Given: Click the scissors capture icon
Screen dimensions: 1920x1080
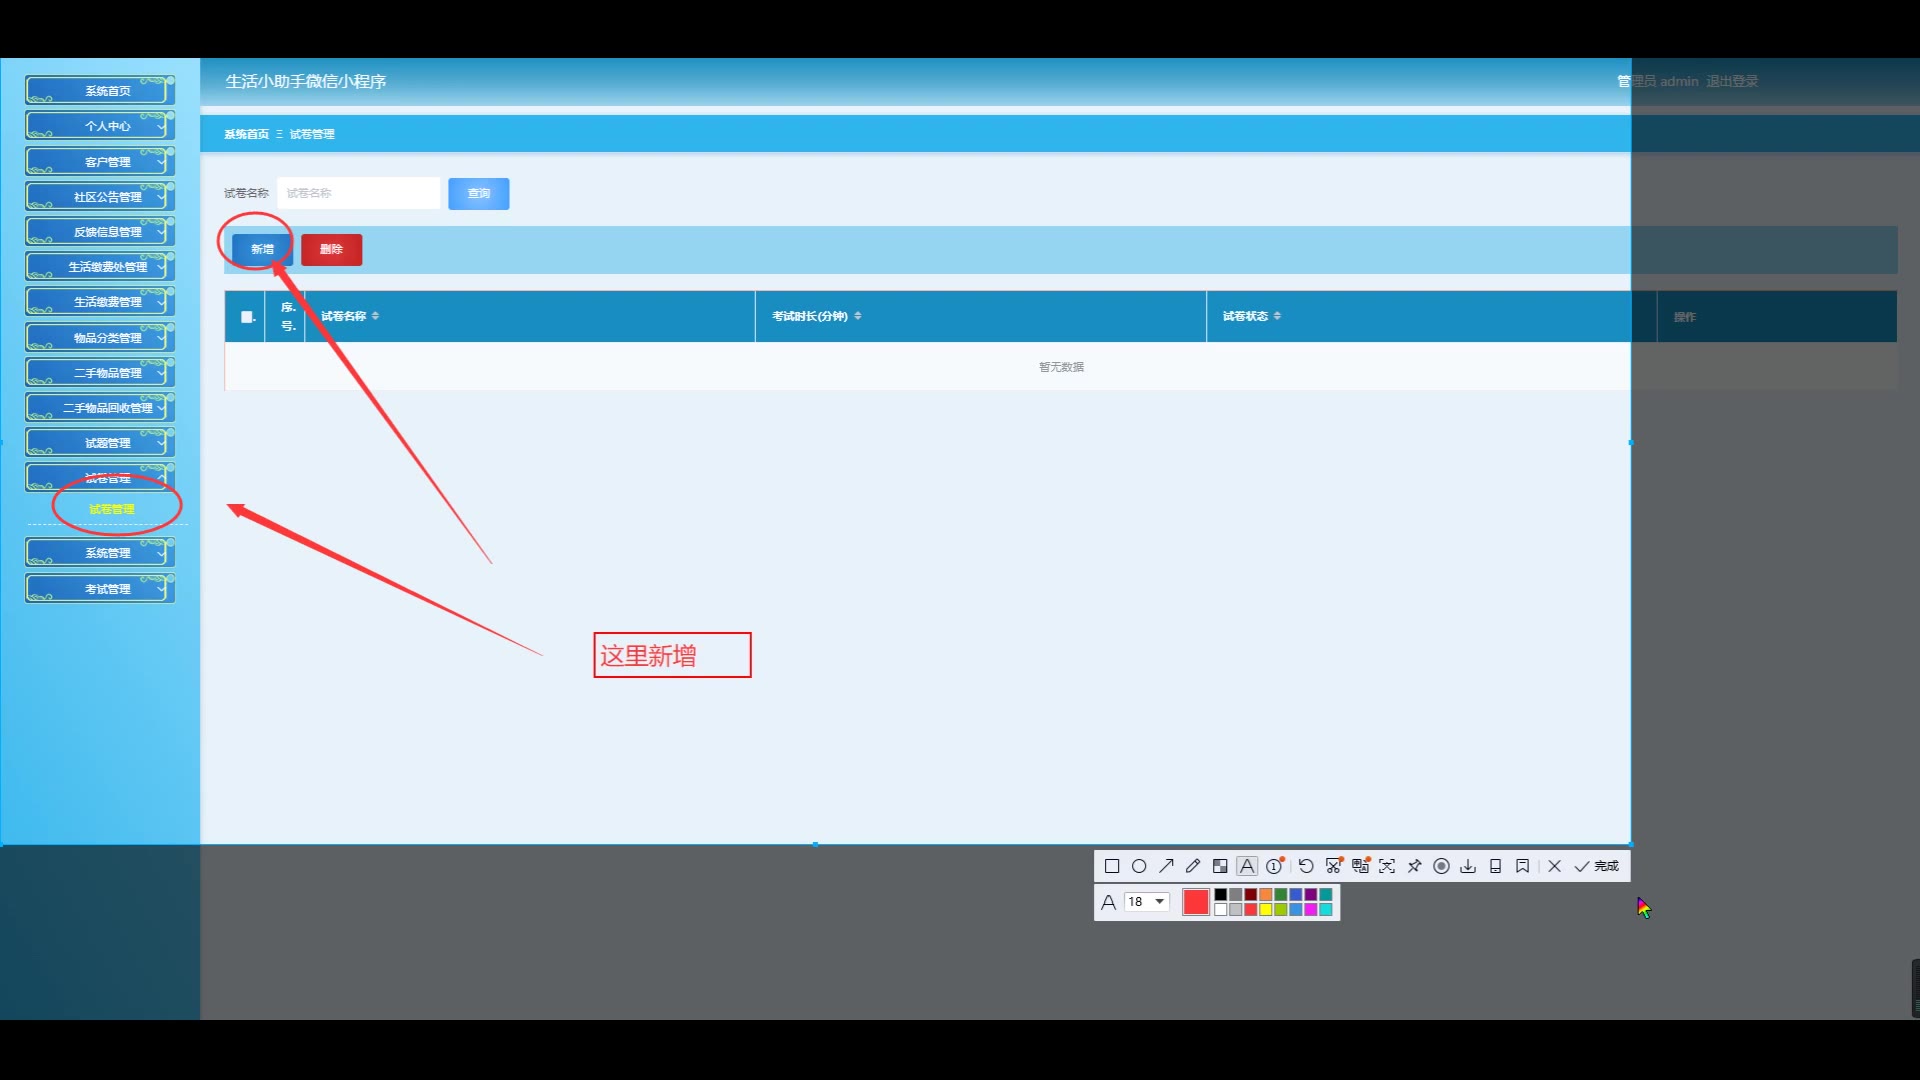Looking at the screenshot, I should [x=1333, y=866].
